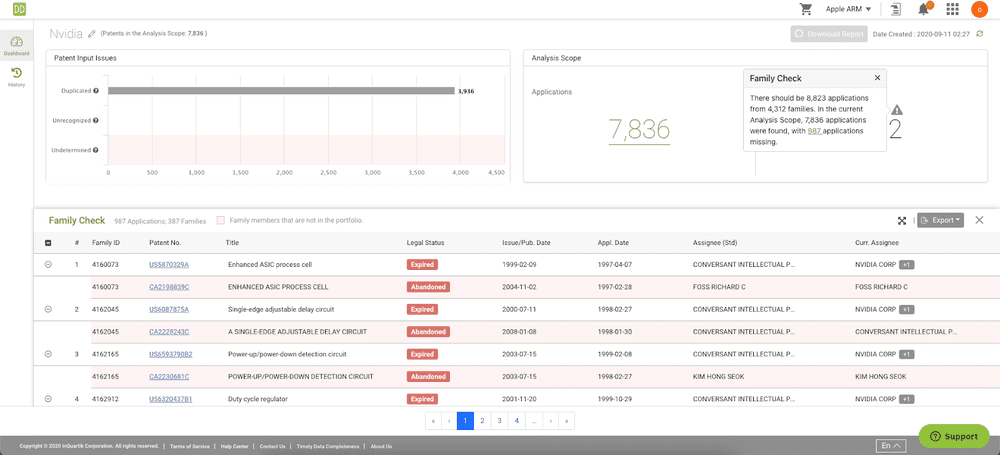This screenshot has height=455, width=1000.
Task: Collapse family row 2
Action: (48, 309)
